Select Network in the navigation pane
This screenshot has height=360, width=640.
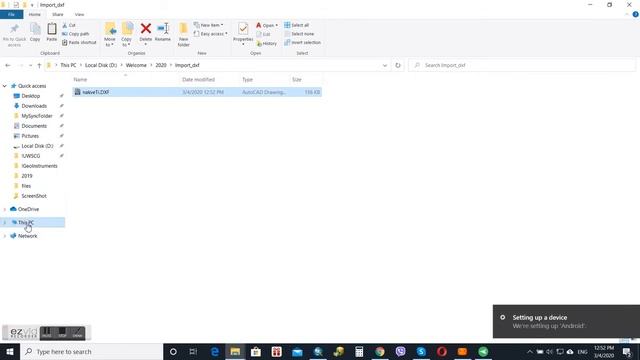tap(27, 236)
